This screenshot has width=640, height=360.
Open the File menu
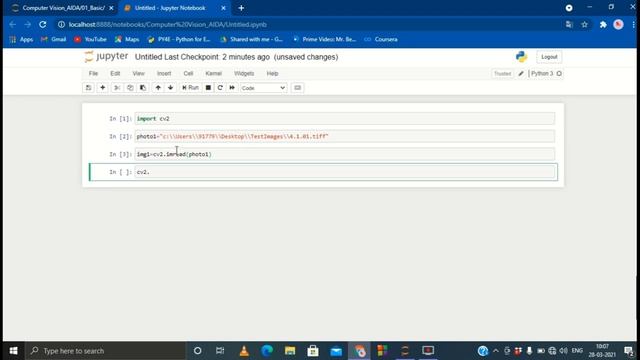pyautogui.click(x=93, y=73)
